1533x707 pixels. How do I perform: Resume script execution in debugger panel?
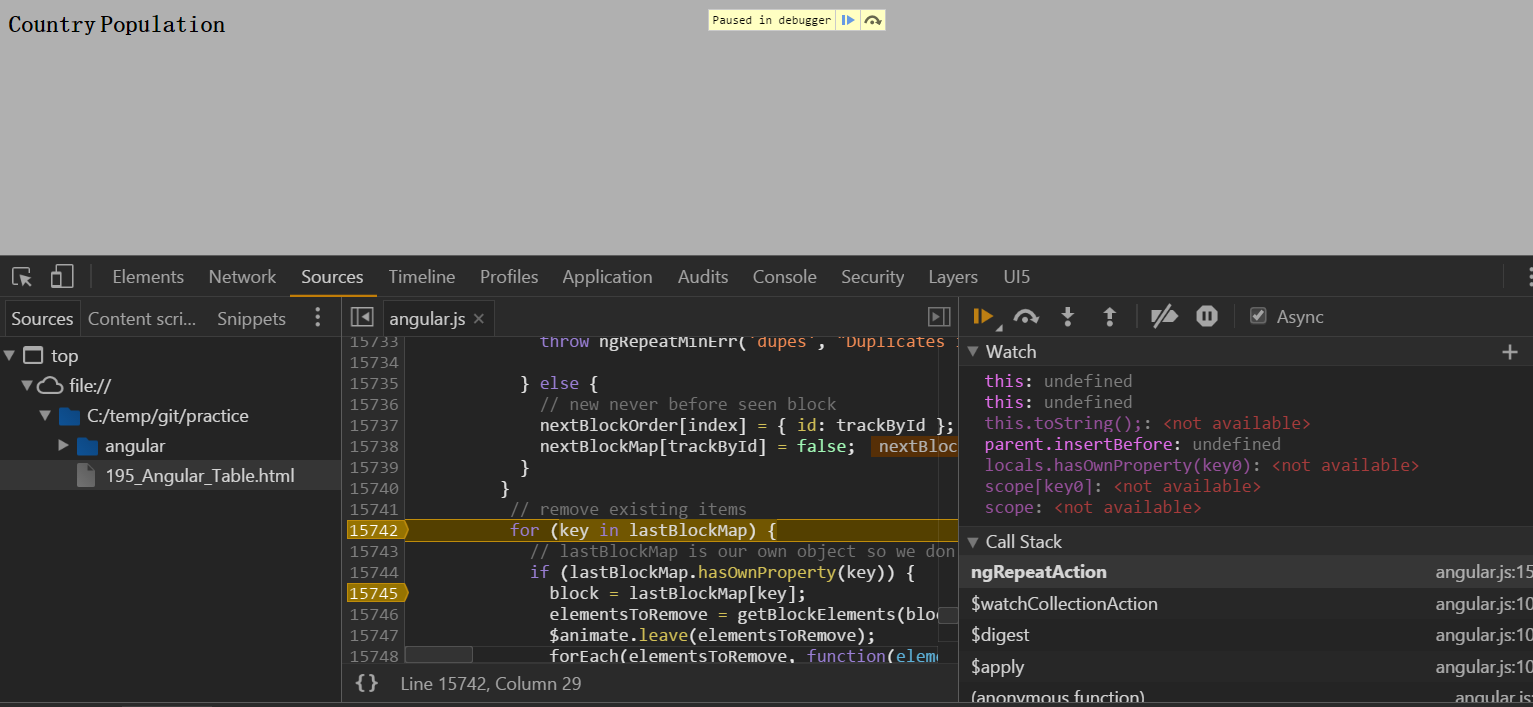click(x=983, y=317)
